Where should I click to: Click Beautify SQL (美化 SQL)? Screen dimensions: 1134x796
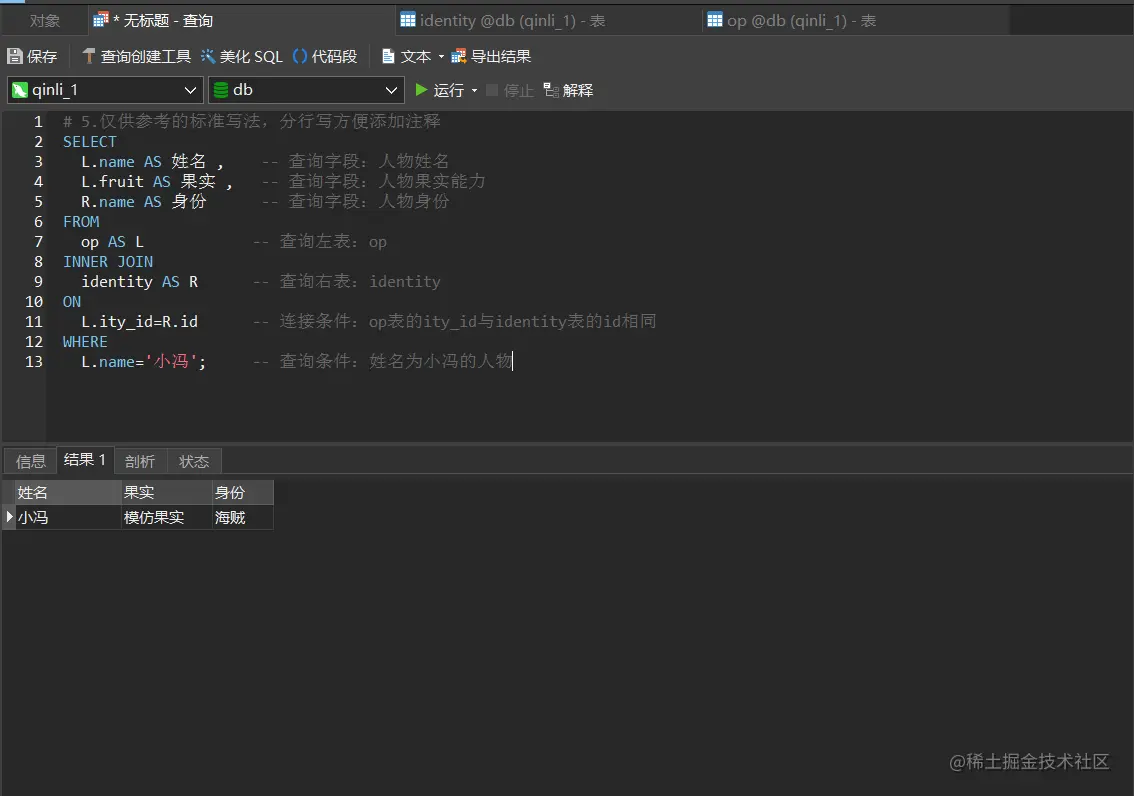point(242,56)
